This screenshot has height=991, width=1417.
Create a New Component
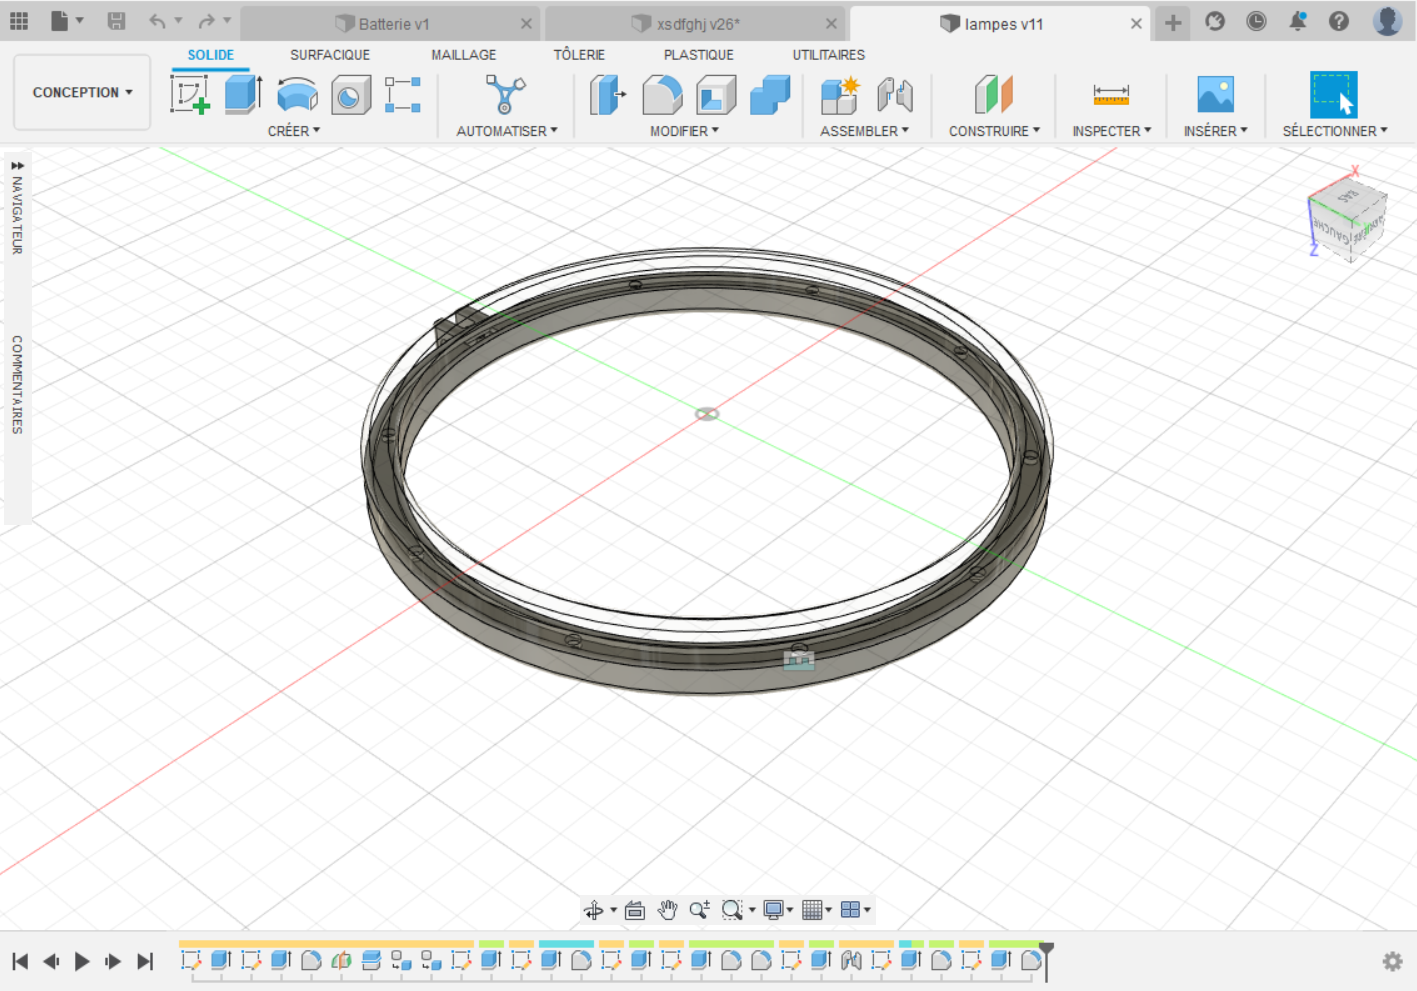(840, 95)
